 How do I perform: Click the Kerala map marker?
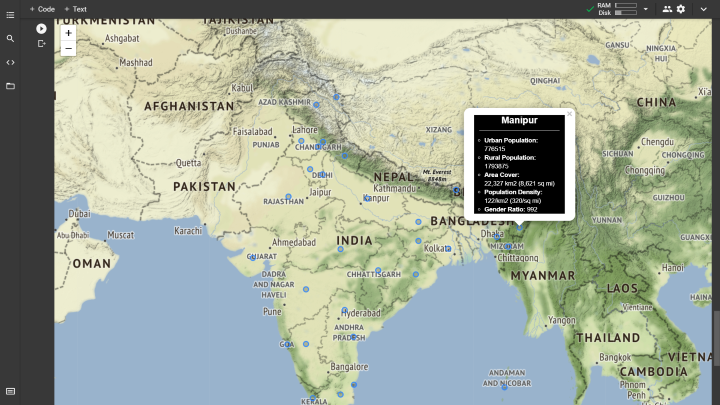click(313, 398)
